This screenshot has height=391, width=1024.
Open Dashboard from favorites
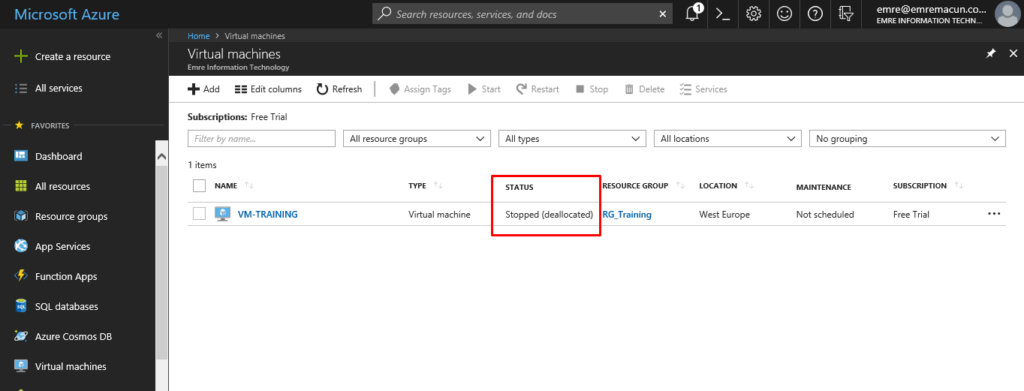coord(58,157)
